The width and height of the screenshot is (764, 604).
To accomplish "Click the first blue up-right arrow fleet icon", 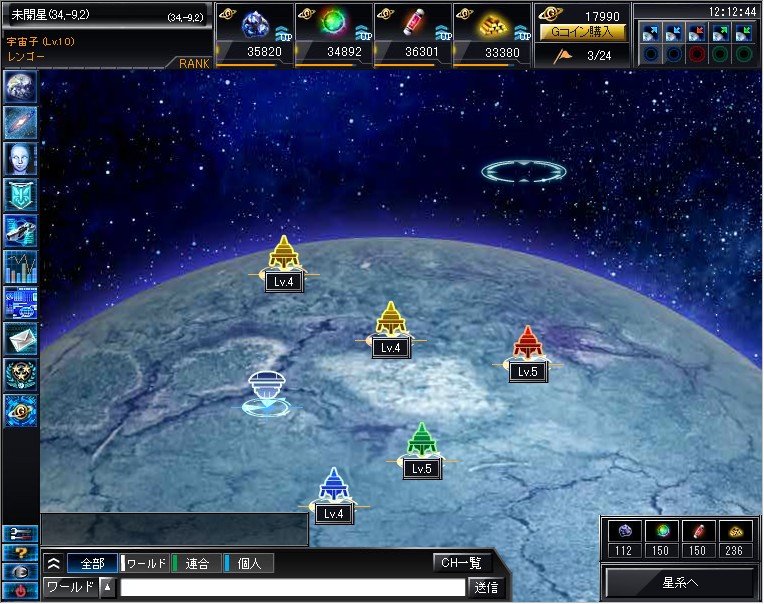I will pos(650,33).
